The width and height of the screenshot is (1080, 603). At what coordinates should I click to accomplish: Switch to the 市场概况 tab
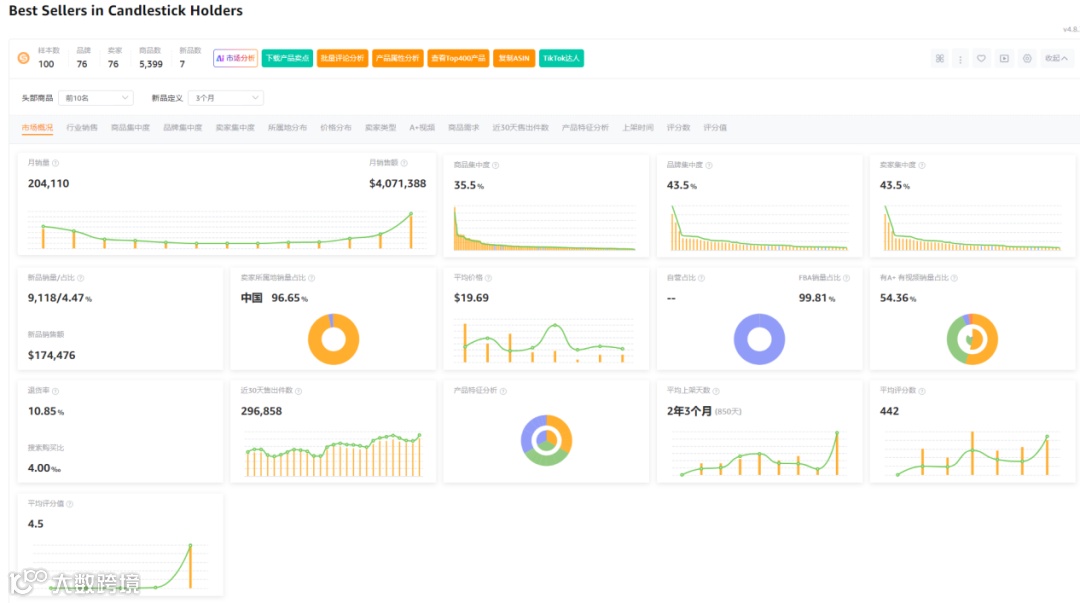(37, 127)
